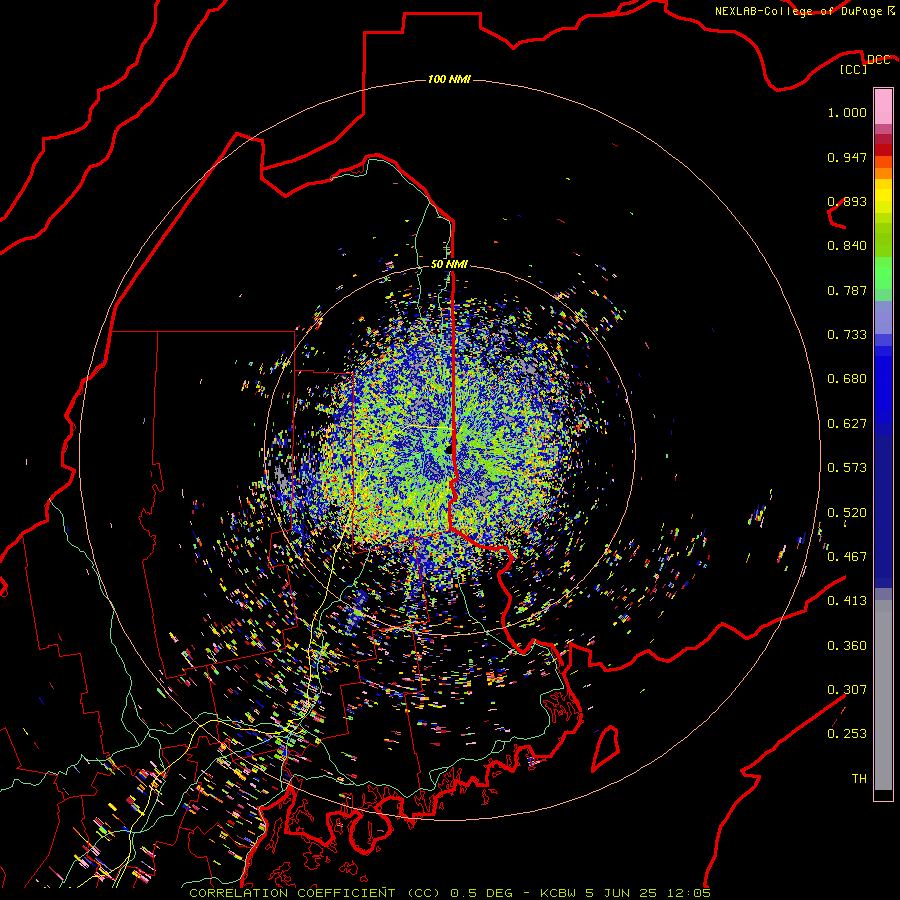900x900 pixels.
Task: Click the 0.893 color scale value
Action: point(847,201)
